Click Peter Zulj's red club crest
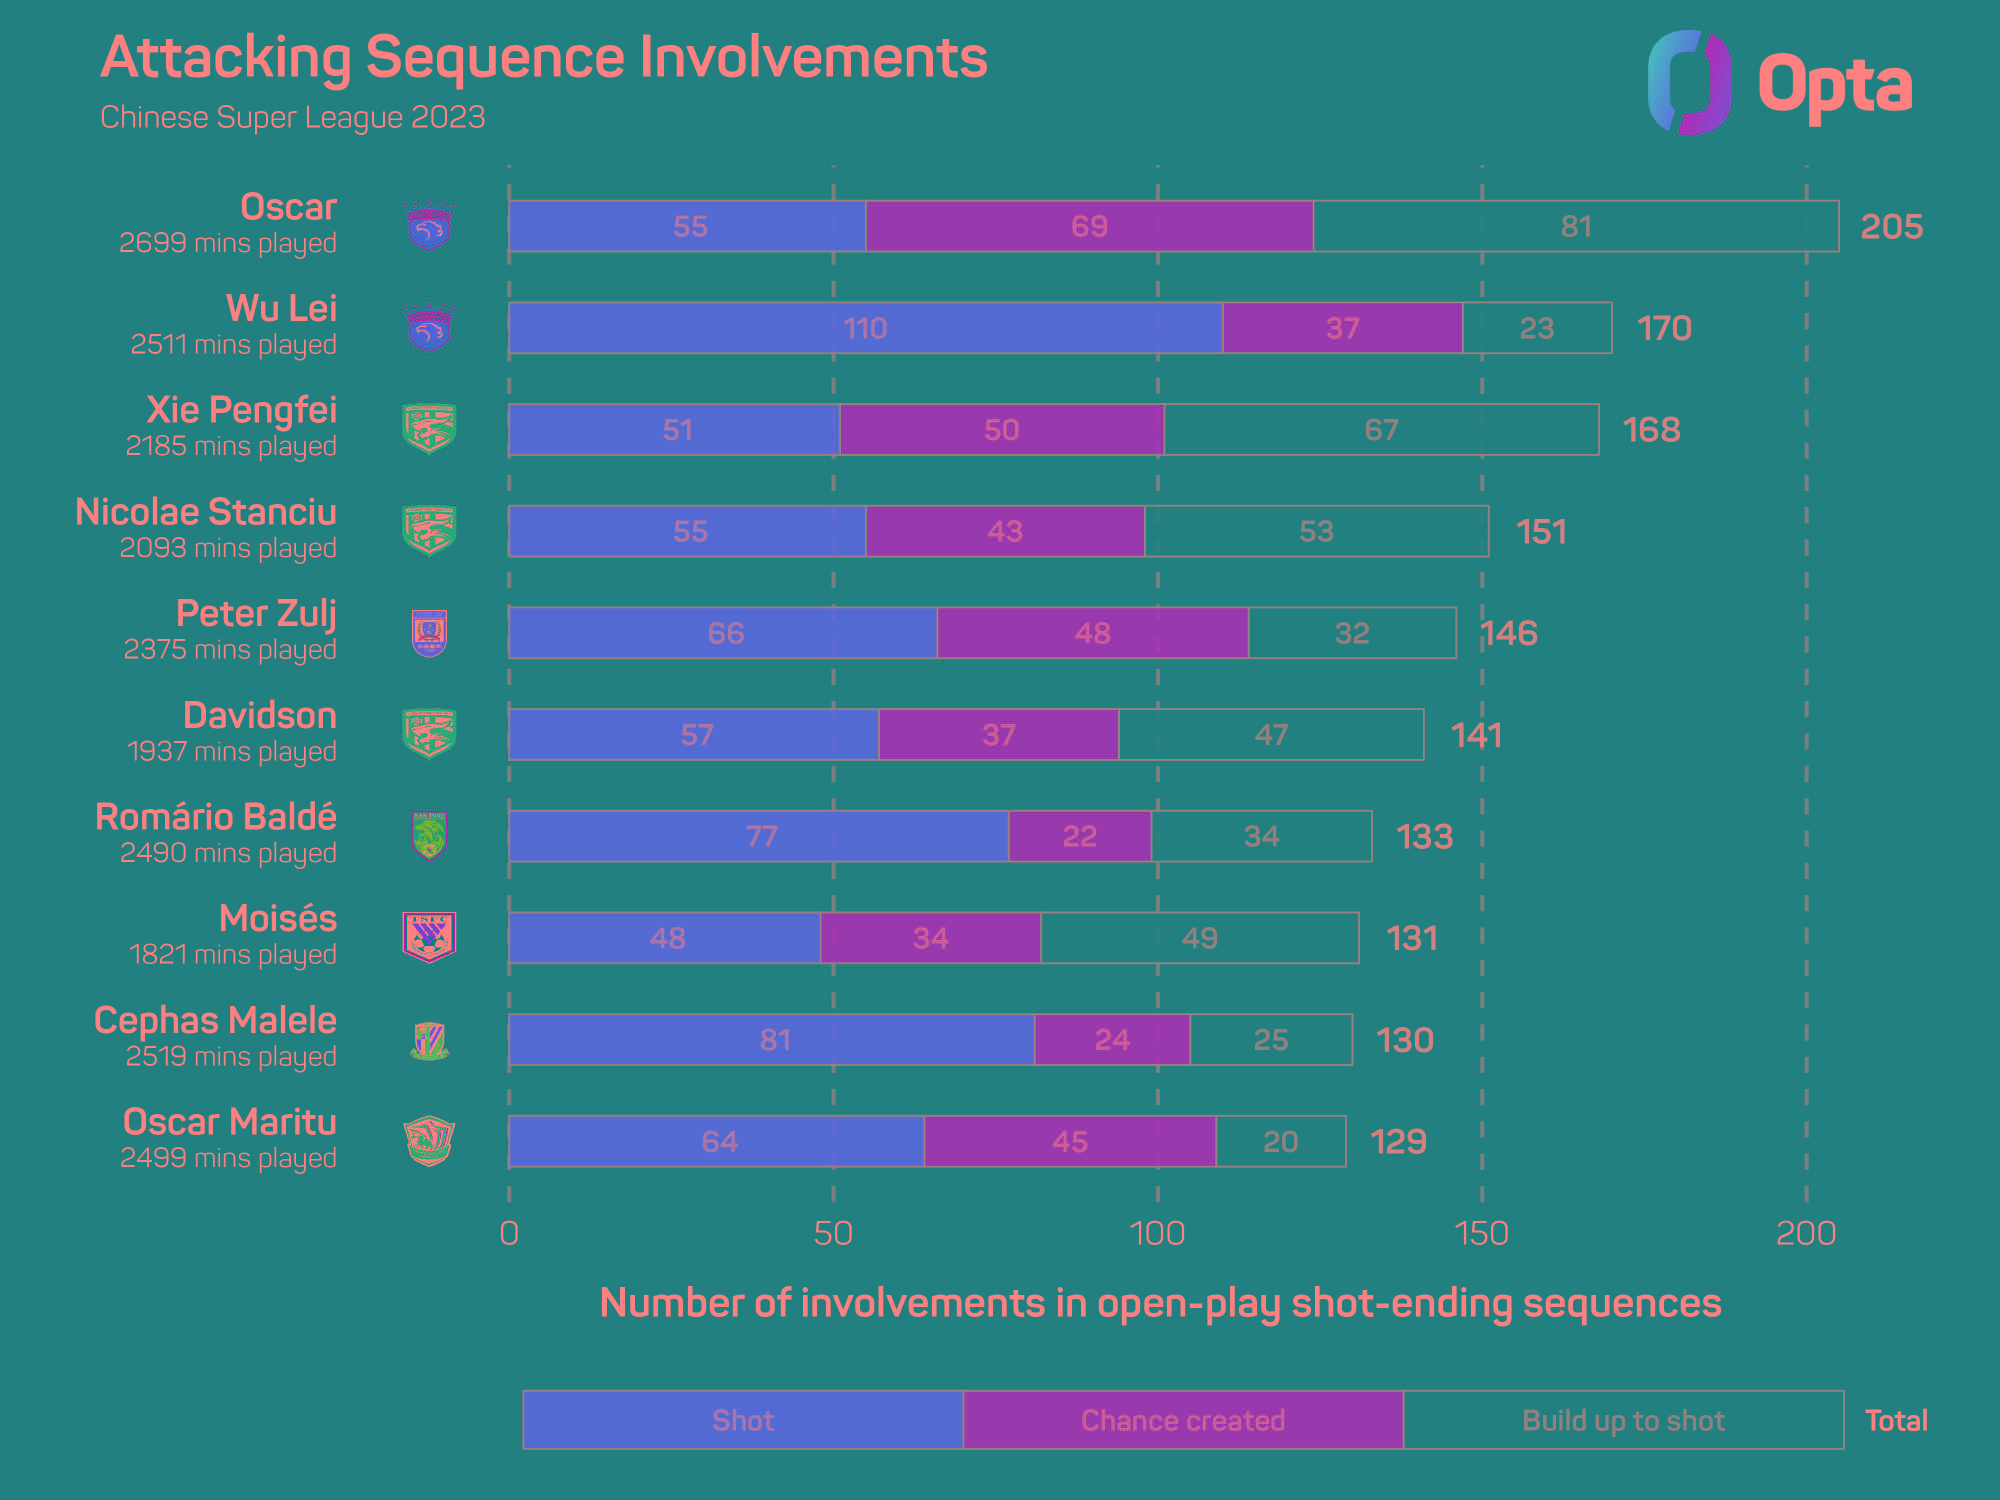The height and width of the screenshot is (1500, 2000). pyautogui.click(x=429, y=633)
